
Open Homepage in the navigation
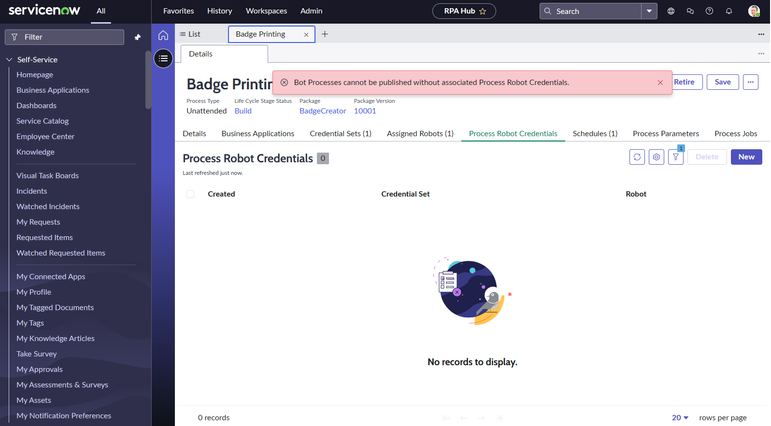pos(34,75)
